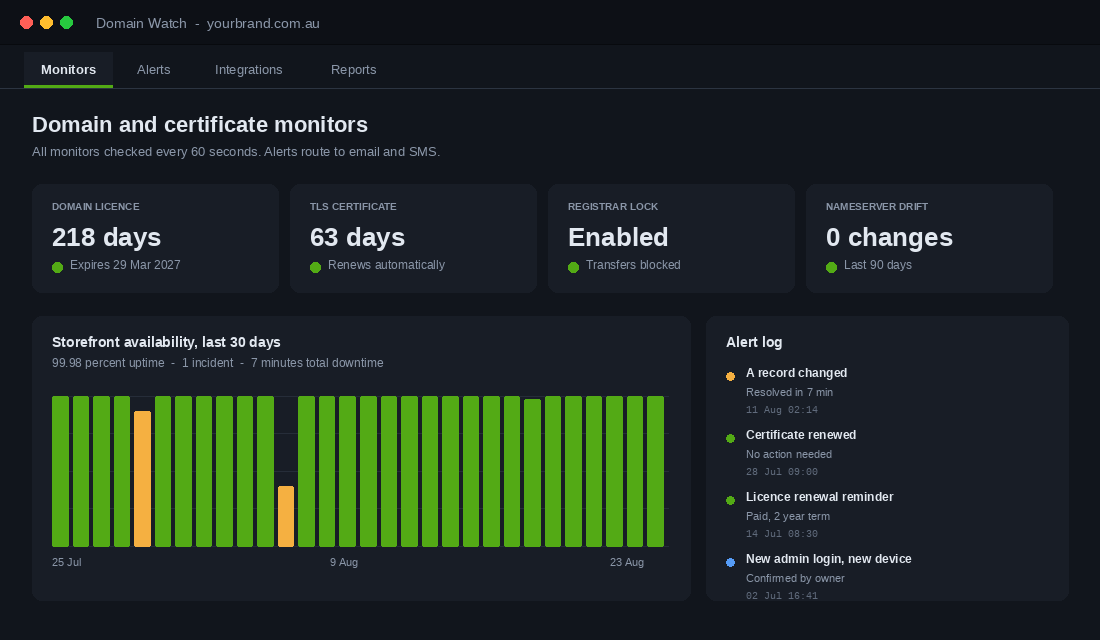Go to the Integrations tab

(248, 69)
